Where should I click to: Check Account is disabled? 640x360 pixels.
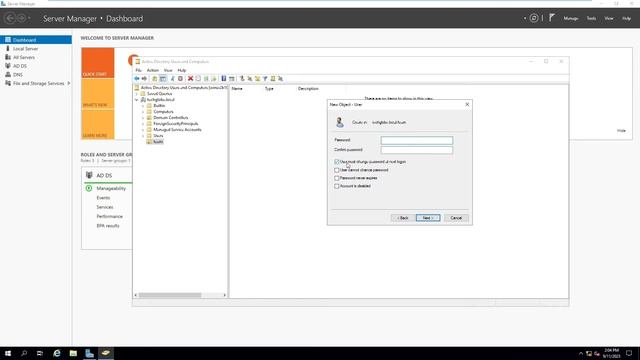coord(337,186)
